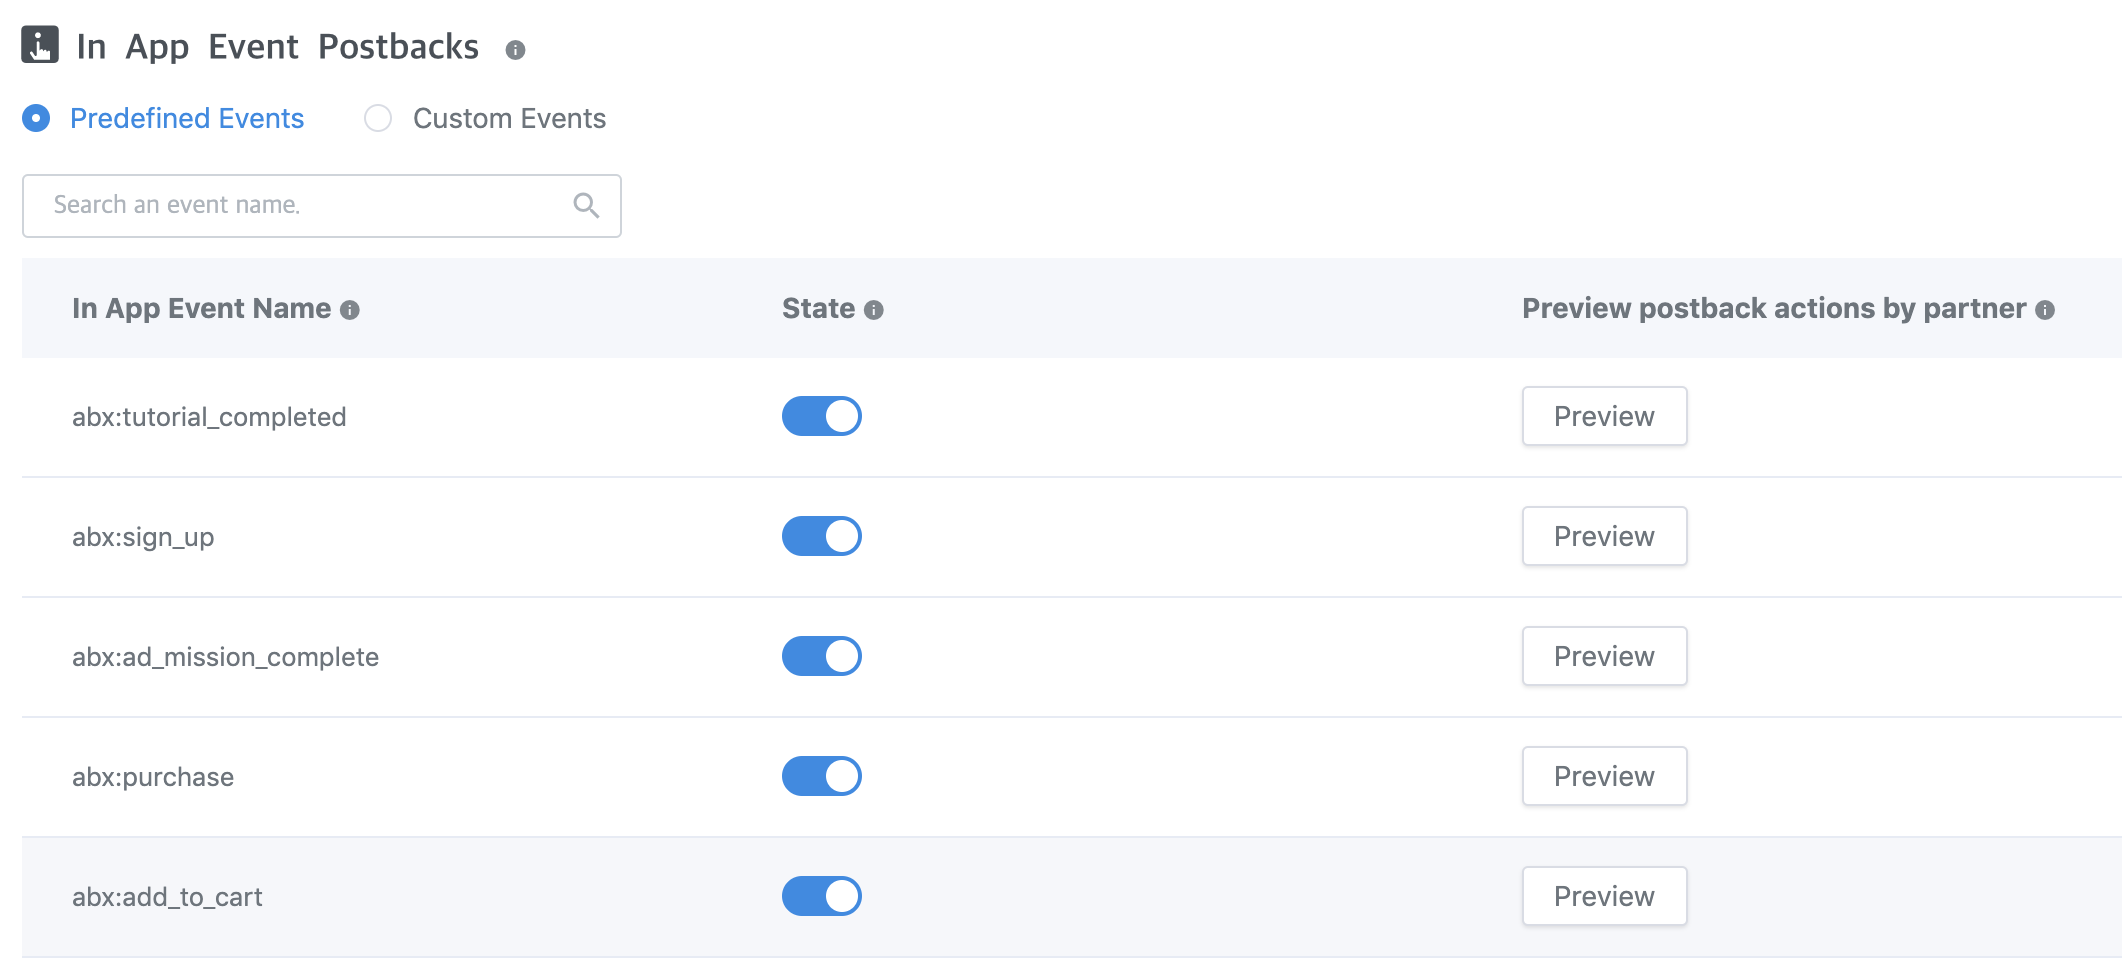Viewport: 2122px width, 960px height.
Task: Click the search magnifier icon
Action: pyautogui.click(x=586, y=205)
